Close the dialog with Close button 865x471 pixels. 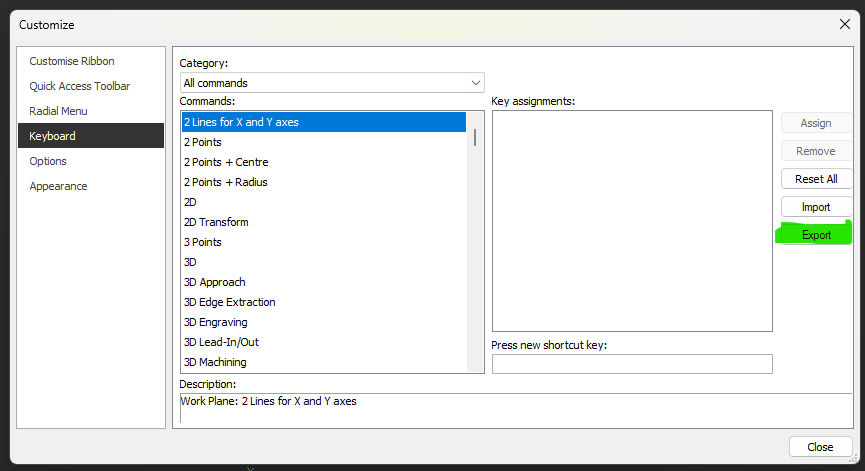820,447
